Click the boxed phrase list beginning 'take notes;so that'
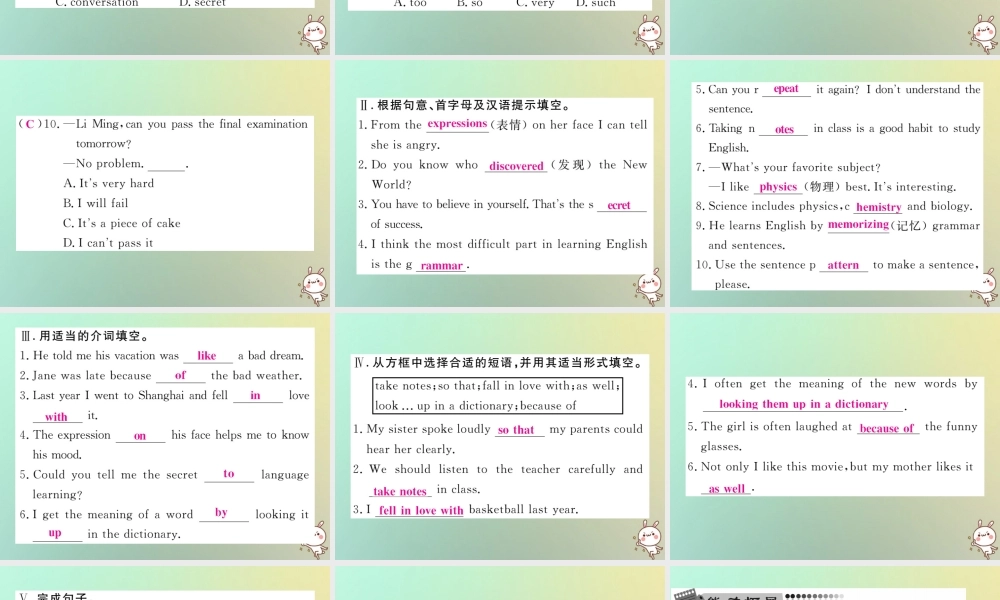Screen dimensions: 1000x600 pyautogui.click(x=497, y=395)
